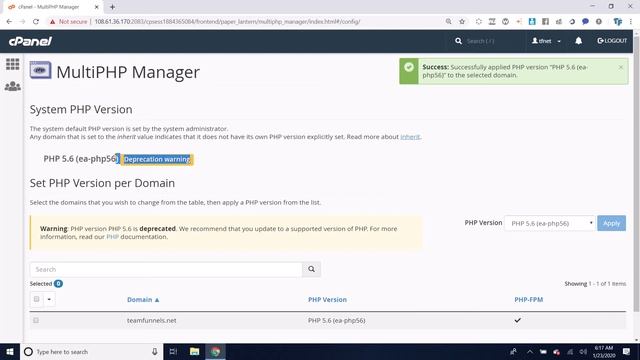Screen dimensions: 640x360
Task: Select the teamfunnels.net row checkbox
Action: point(36,320)
